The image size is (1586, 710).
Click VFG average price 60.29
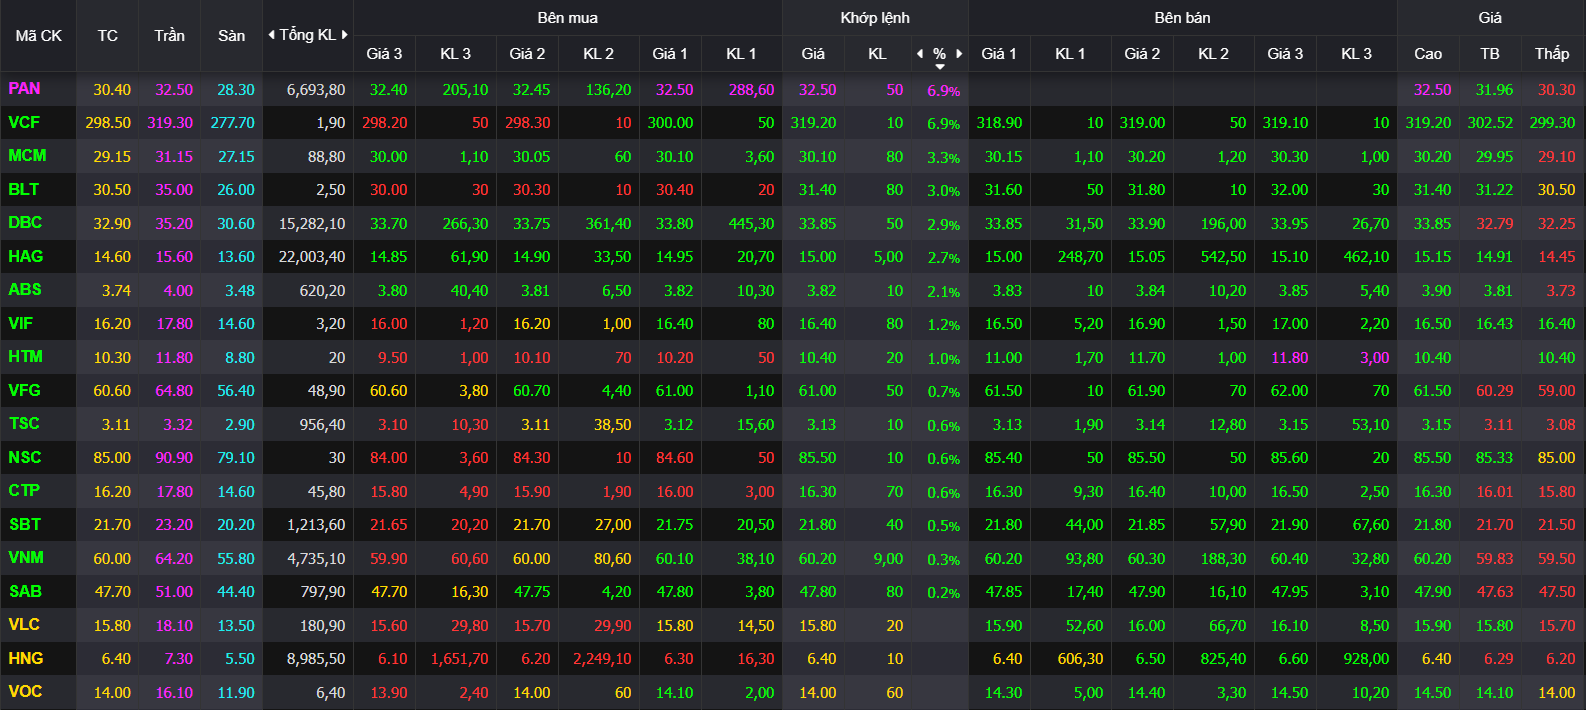coord(1495,391)
